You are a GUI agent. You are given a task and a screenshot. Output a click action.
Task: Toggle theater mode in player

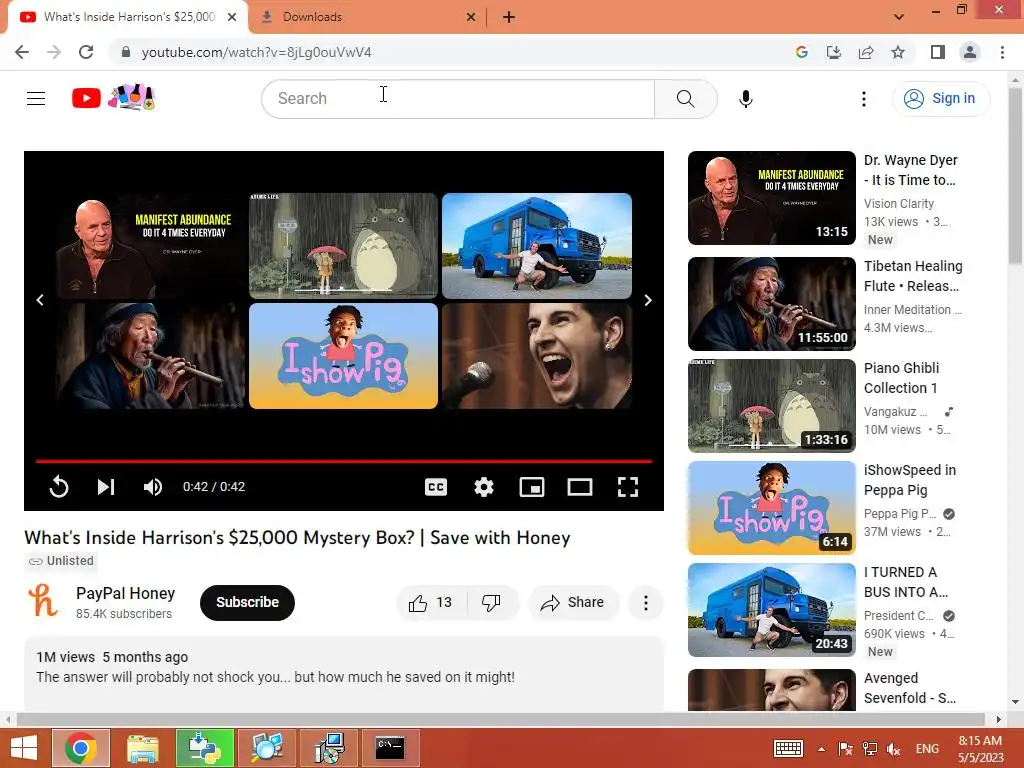coord(580,487)
